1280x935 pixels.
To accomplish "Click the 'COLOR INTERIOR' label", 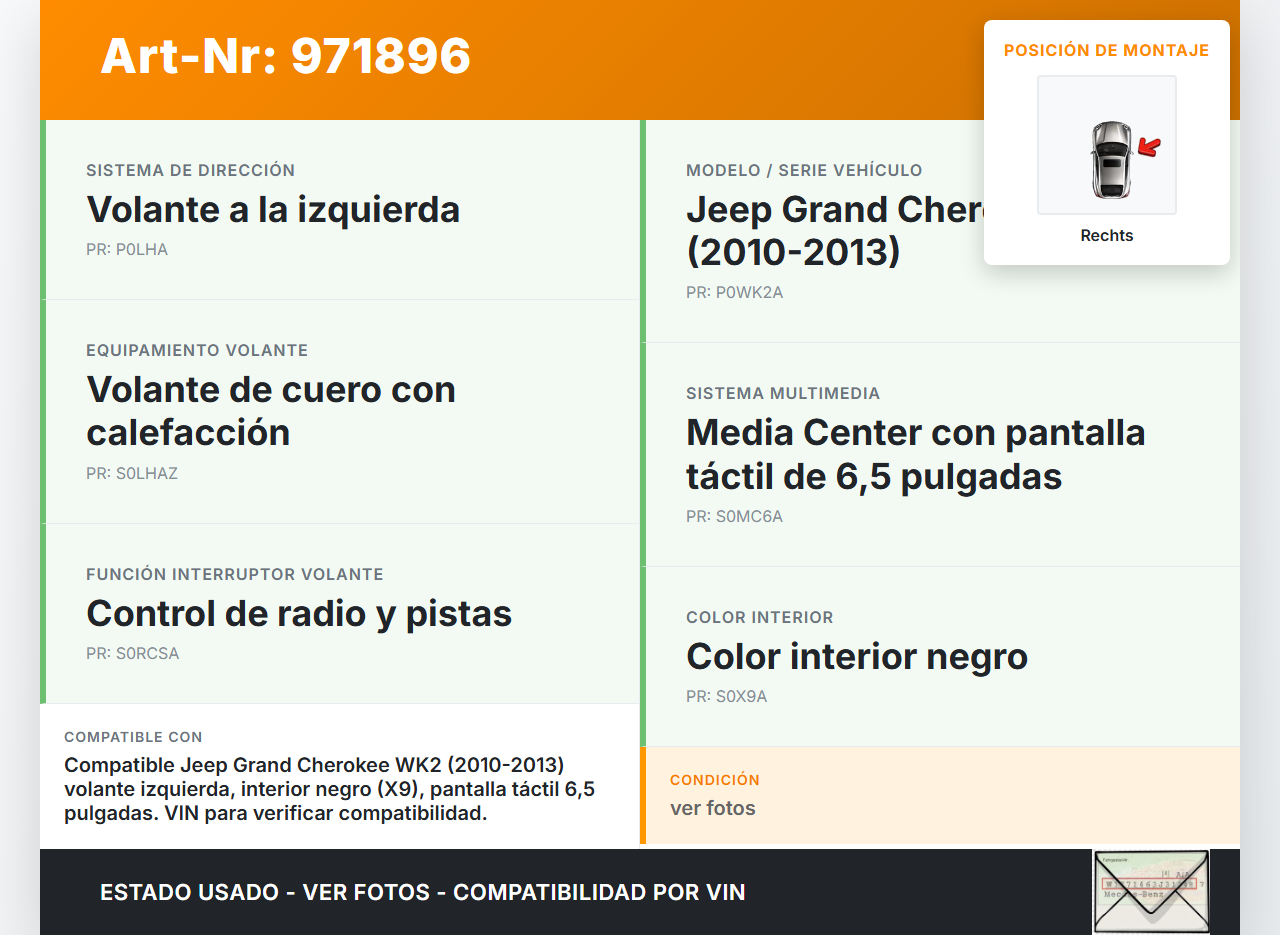I will 760,618.
